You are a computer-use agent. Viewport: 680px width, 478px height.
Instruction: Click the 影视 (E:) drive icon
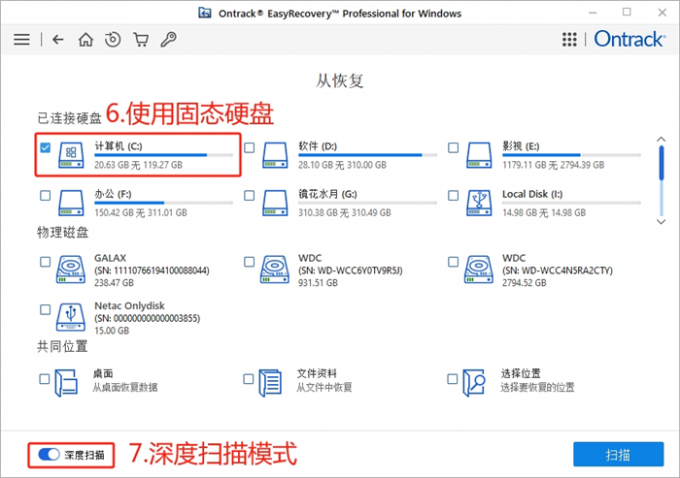point(479,155)
